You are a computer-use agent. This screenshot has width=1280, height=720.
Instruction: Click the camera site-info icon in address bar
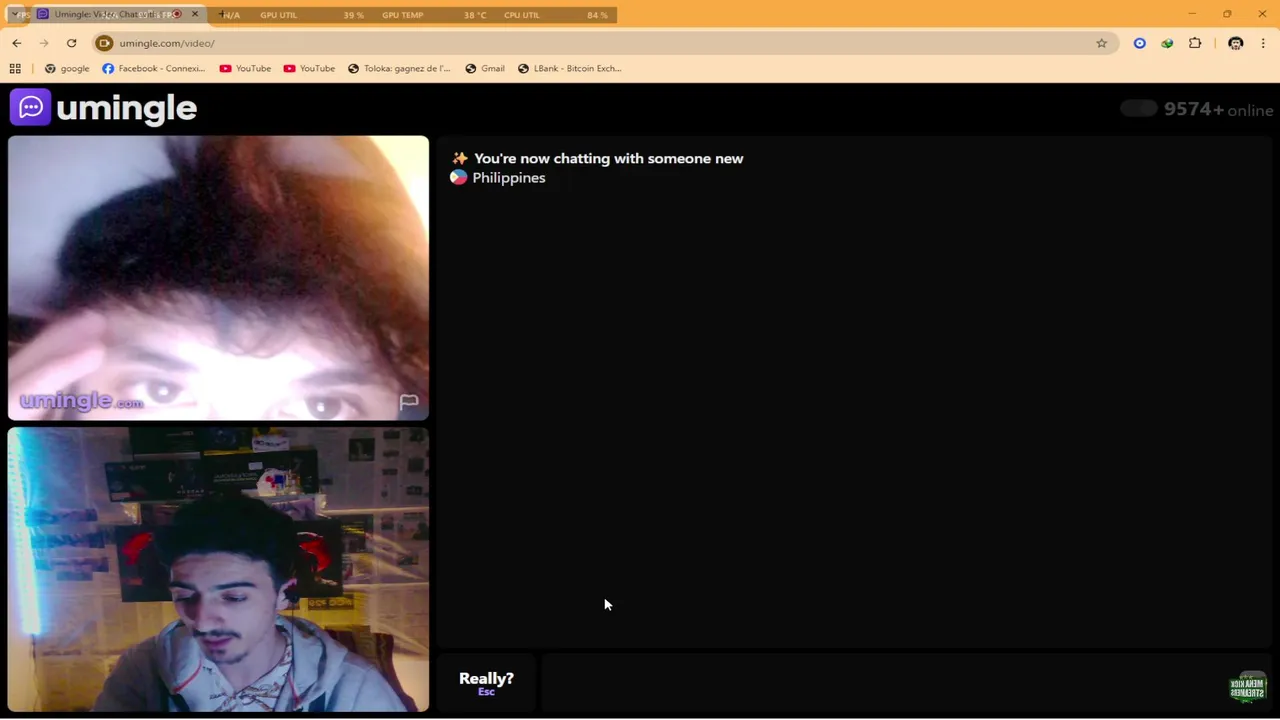[x=104, y=43]
